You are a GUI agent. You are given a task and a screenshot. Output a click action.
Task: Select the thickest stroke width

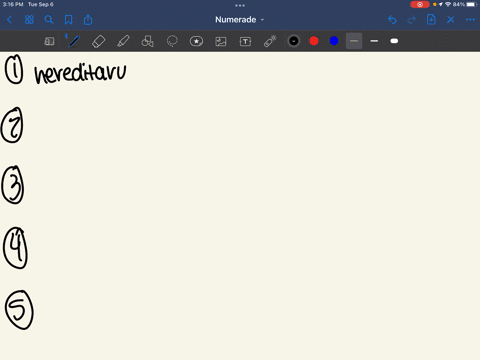pos(394,41)
